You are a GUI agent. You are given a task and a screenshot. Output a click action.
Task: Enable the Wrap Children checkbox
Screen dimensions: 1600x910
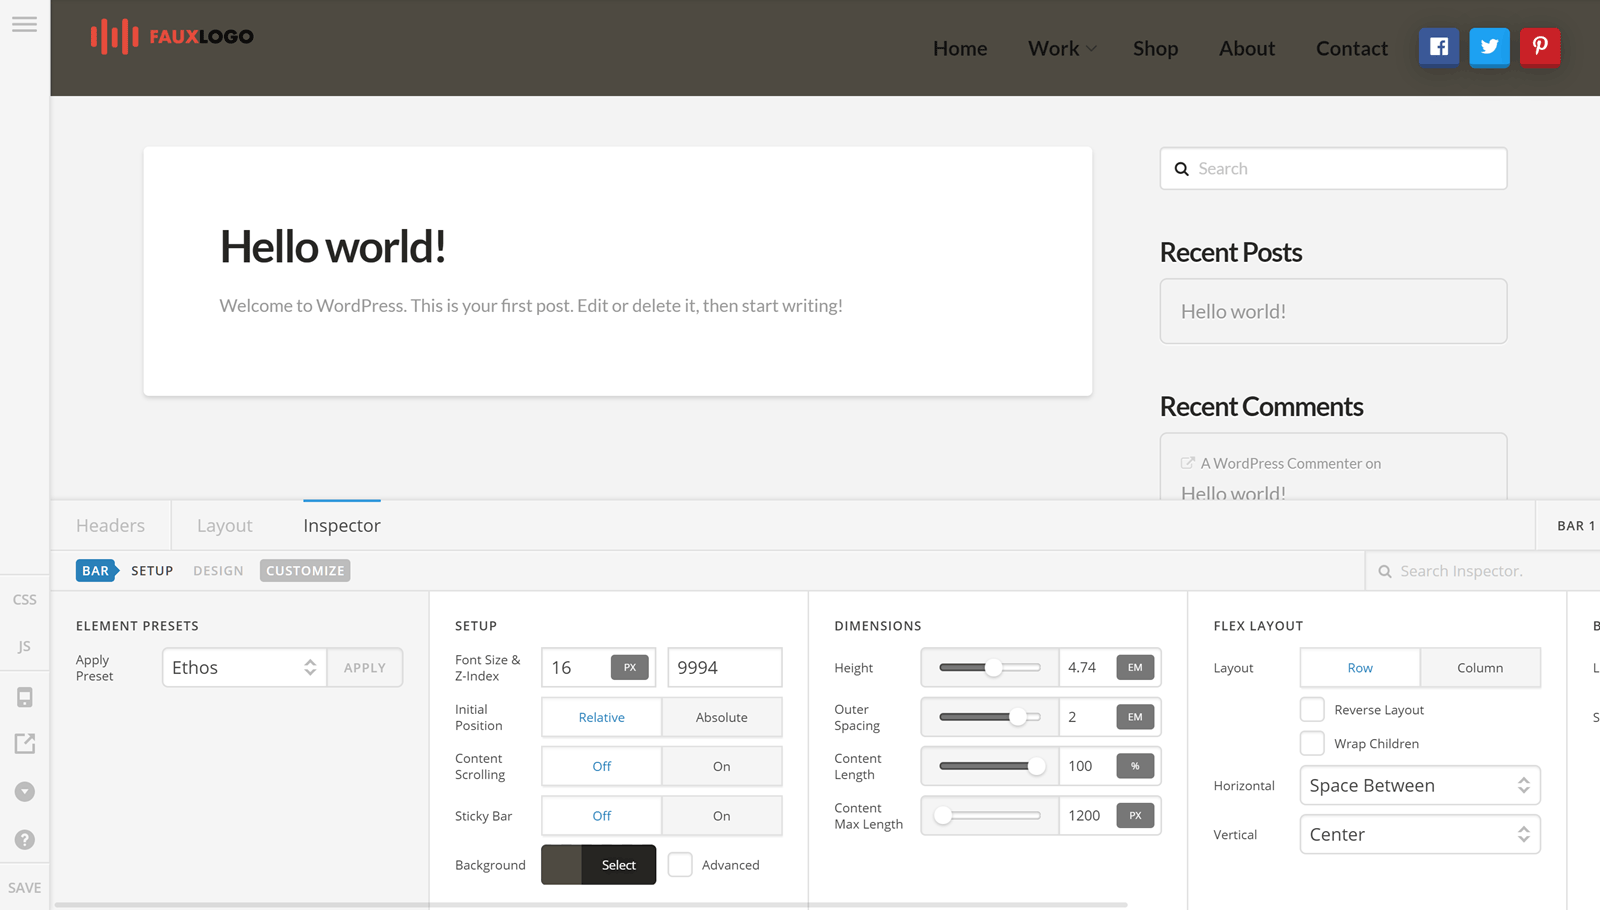(x=1312, y=744)
